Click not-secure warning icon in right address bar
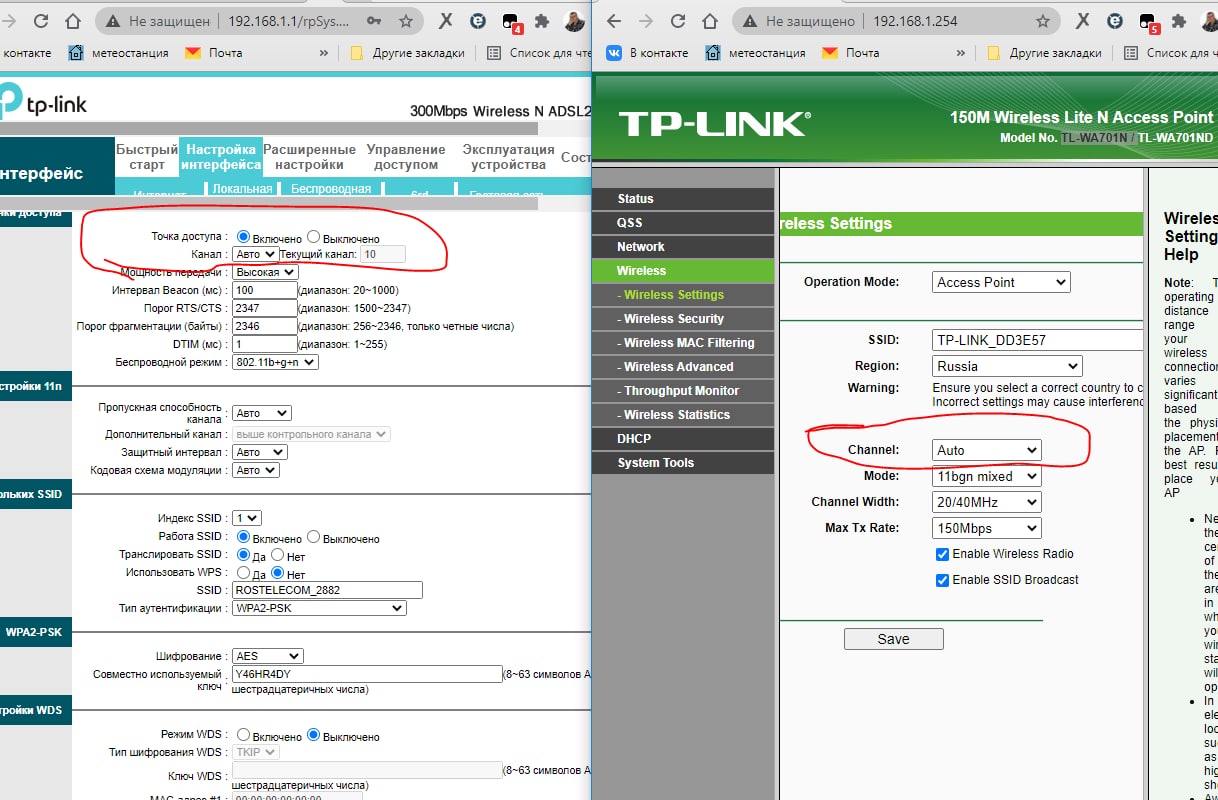The height and width of the screenshot is (800, 1218). 751,21
